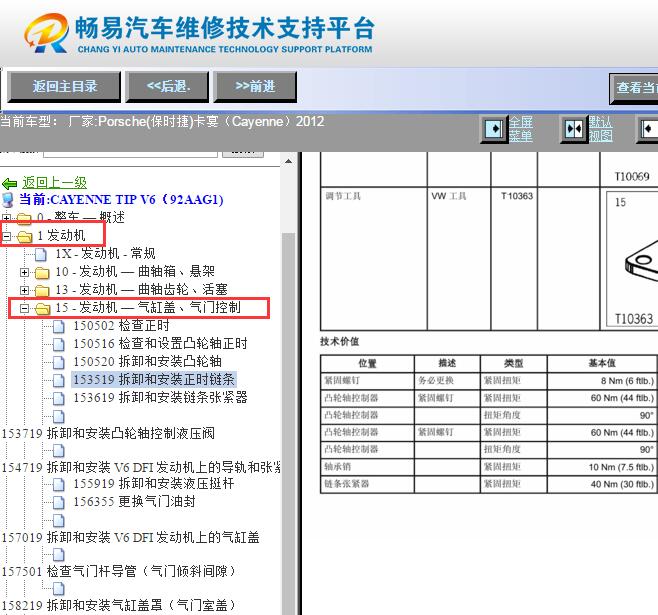Open 158219 拆卸和安装气缸盖罩
The width and height of the screenshot is (658, 615).
coord(119,605)
